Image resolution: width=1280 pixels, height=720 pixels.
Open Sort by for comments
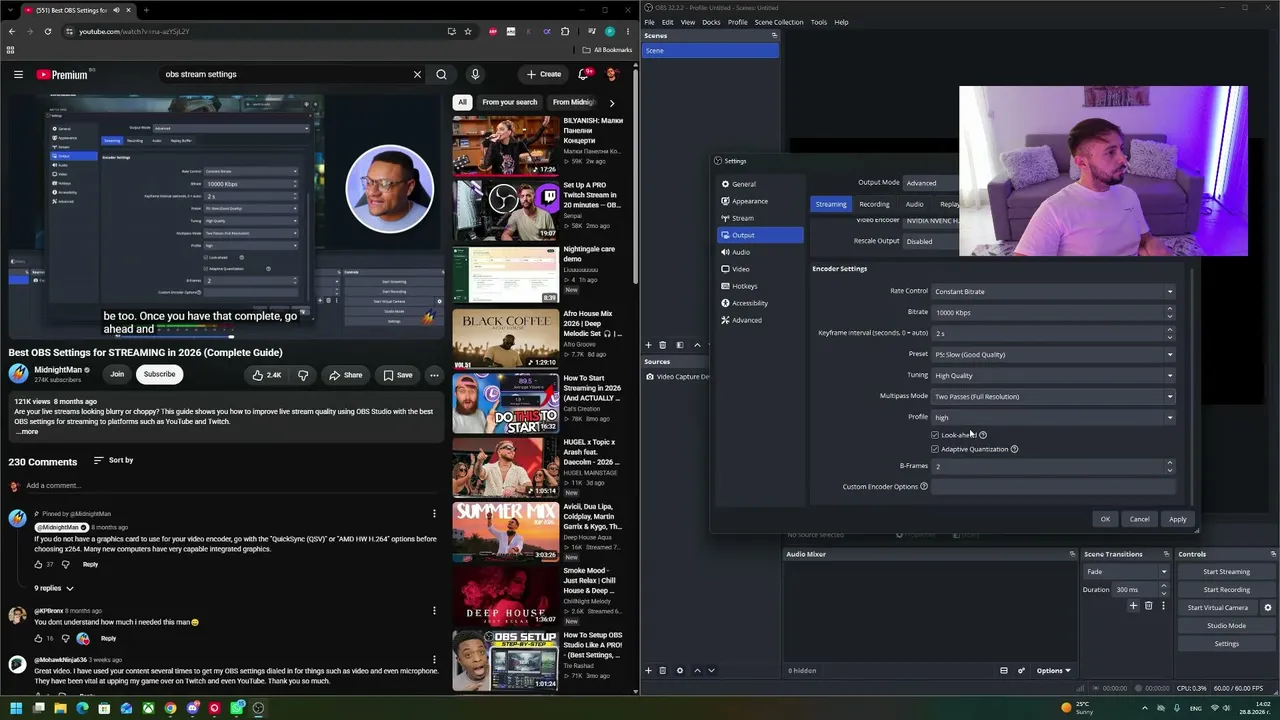(x=113, y=460)
